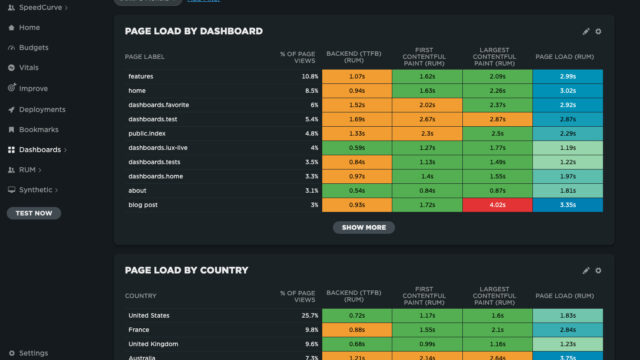Click the 'United Kingdom' country row

pos(153,344)
